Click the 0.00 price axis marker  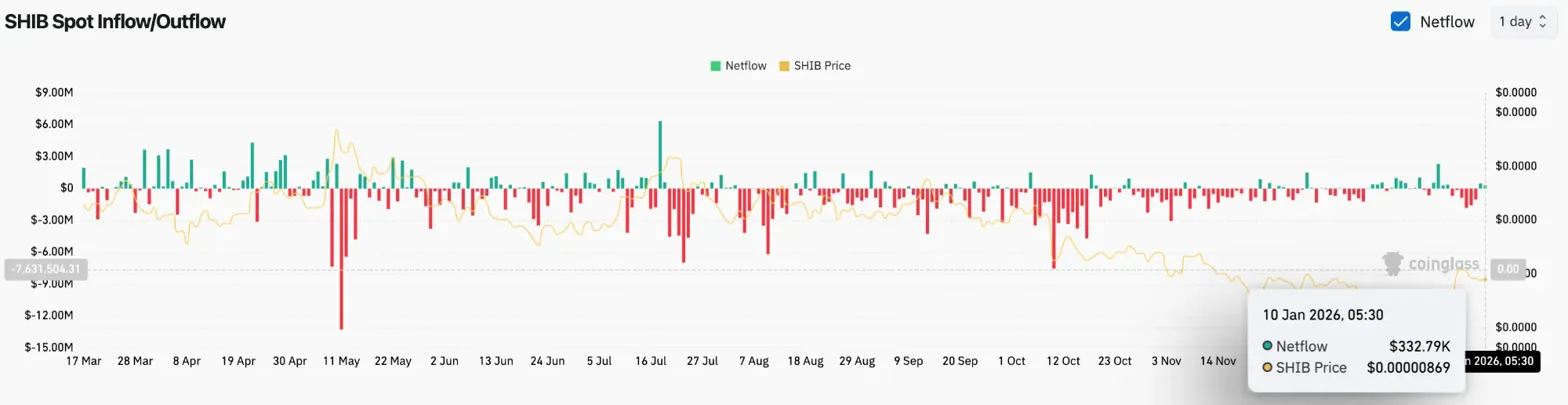tap(1507, 269)
